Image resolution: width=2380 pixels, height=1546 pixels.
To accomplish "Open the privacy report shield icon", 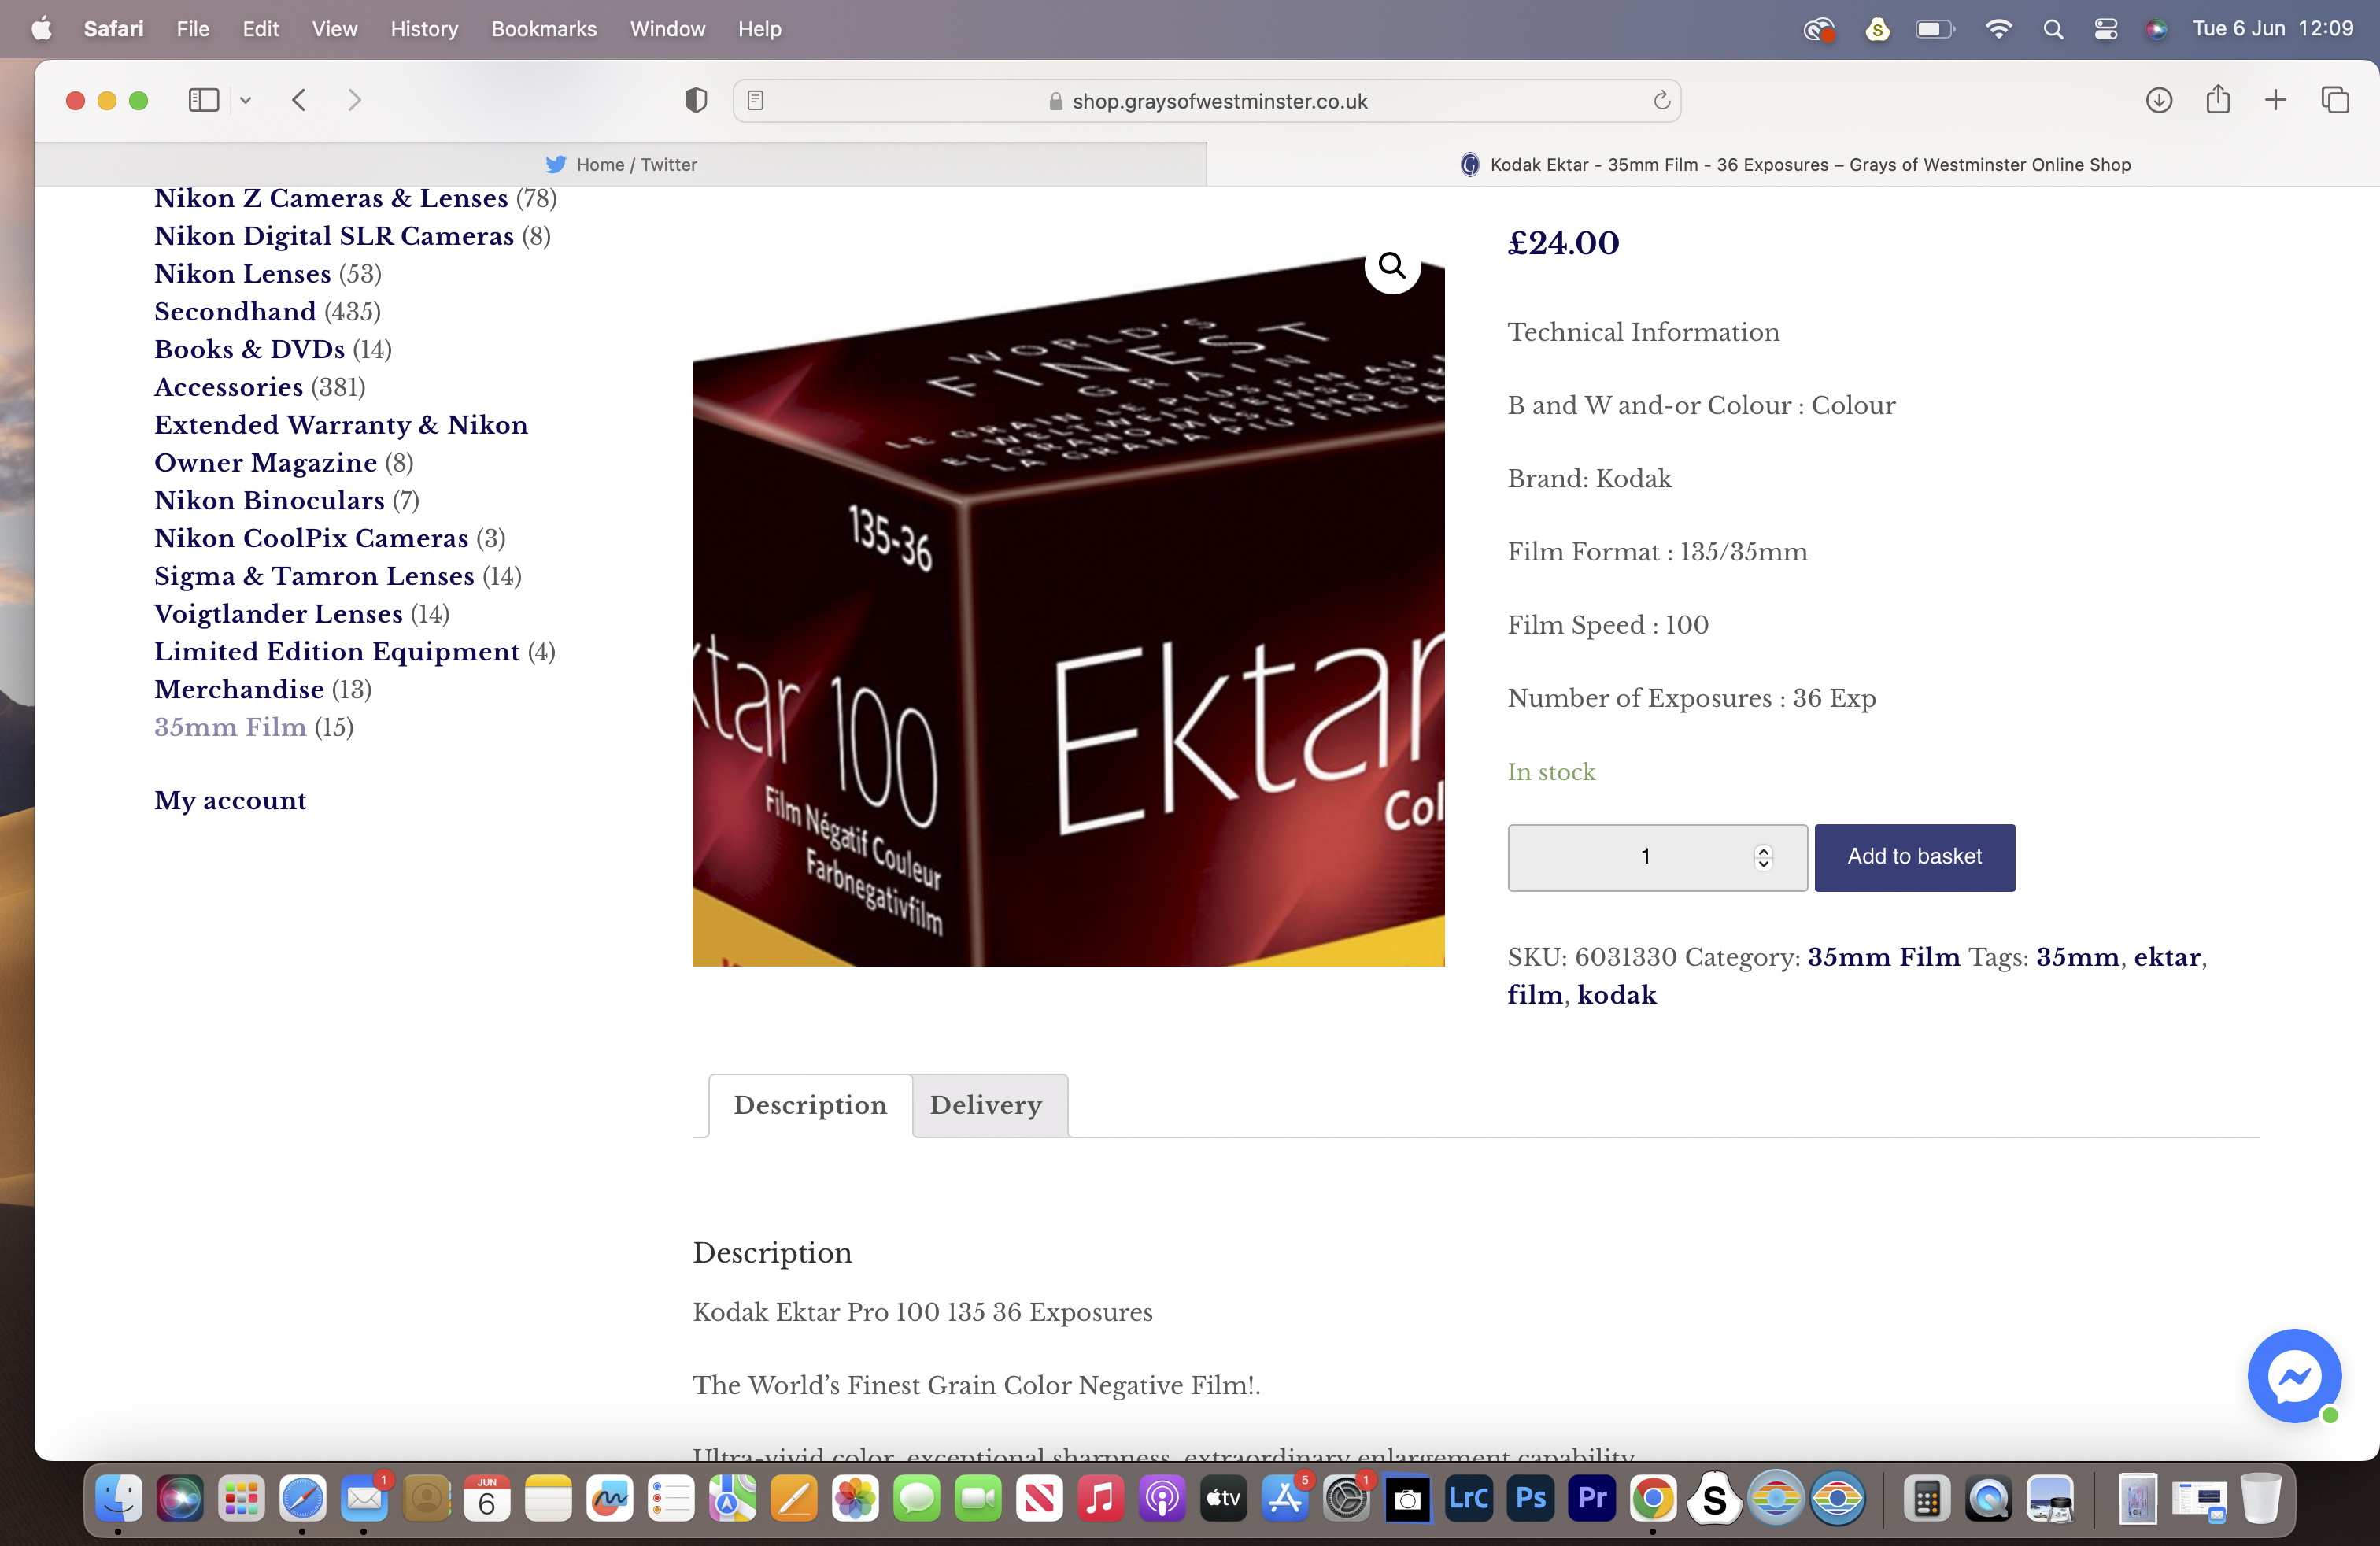I will (696, 100).
